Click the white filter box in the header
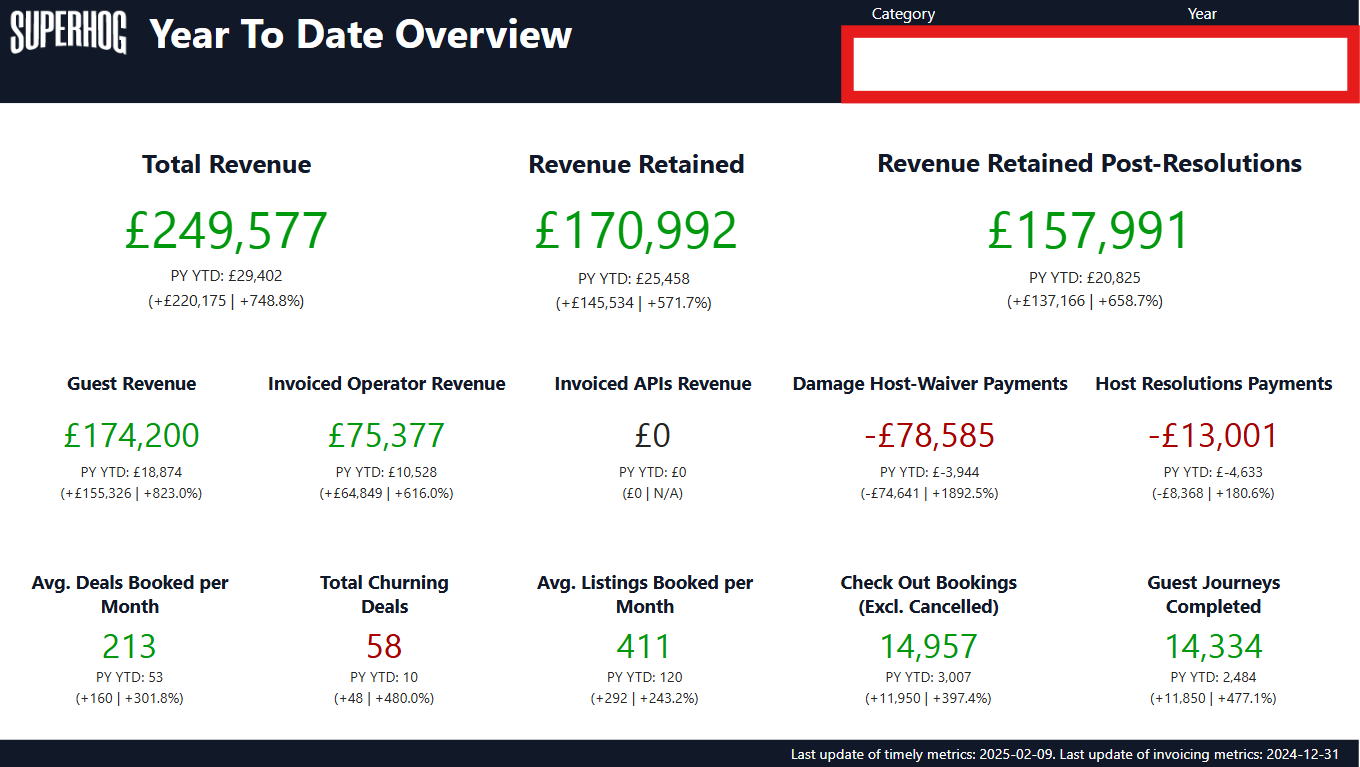This screenshot has width=1360, height=767. (1100, 64)
